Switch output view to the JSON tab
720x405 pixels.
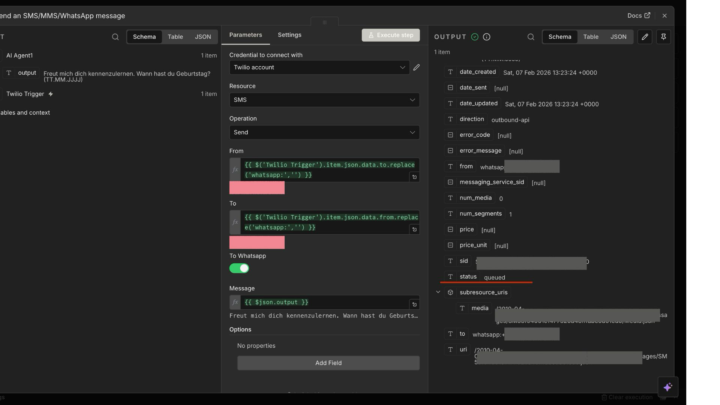(618, 37)
